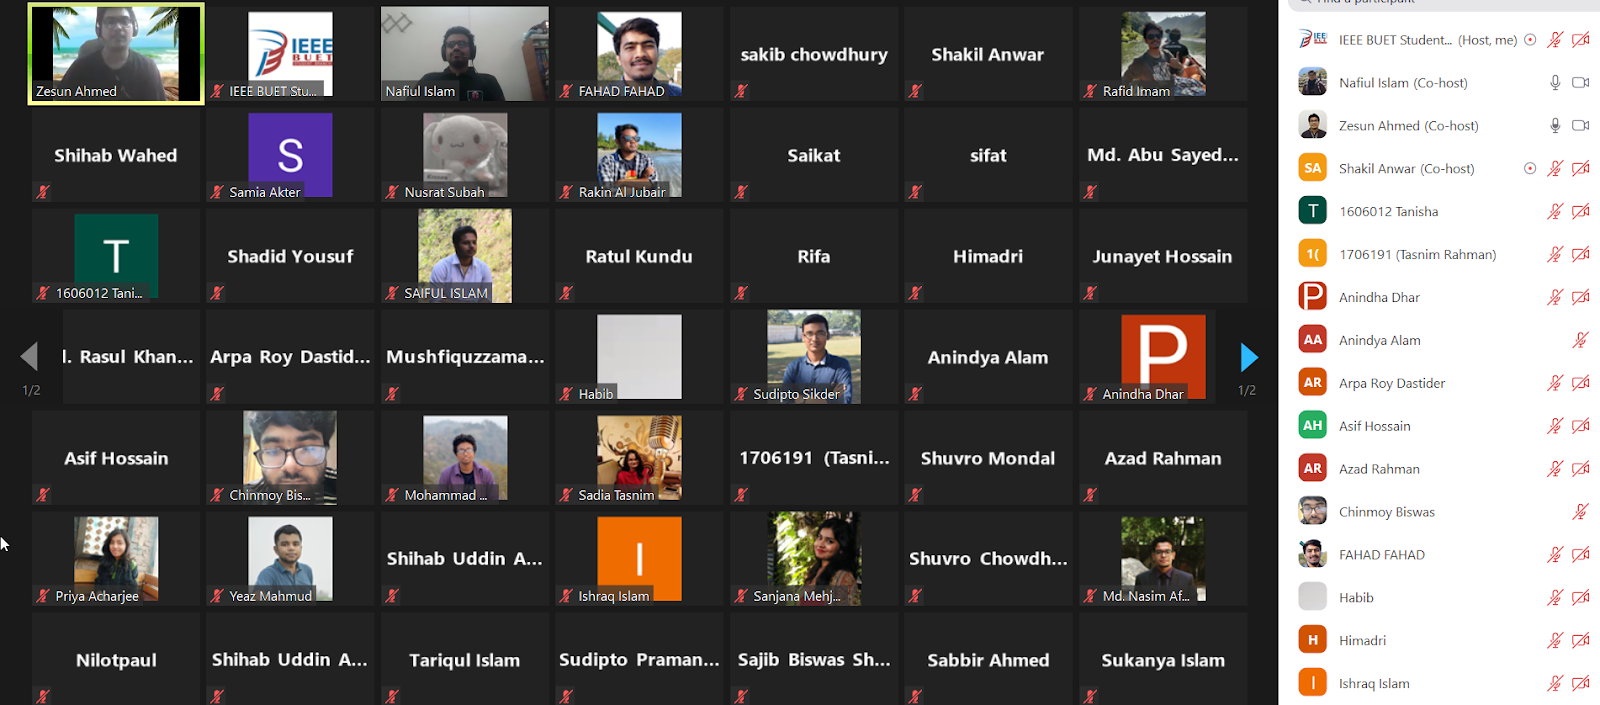
Task: Go to previous gallery page arrow
Action: (x=30, y=357)
